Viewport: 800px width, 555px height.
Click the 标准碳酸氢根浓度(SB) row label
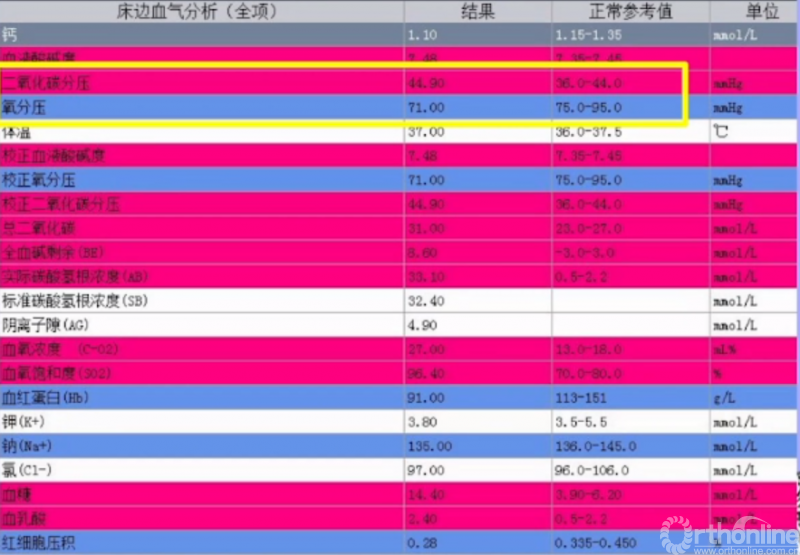[x=81, y=300]
